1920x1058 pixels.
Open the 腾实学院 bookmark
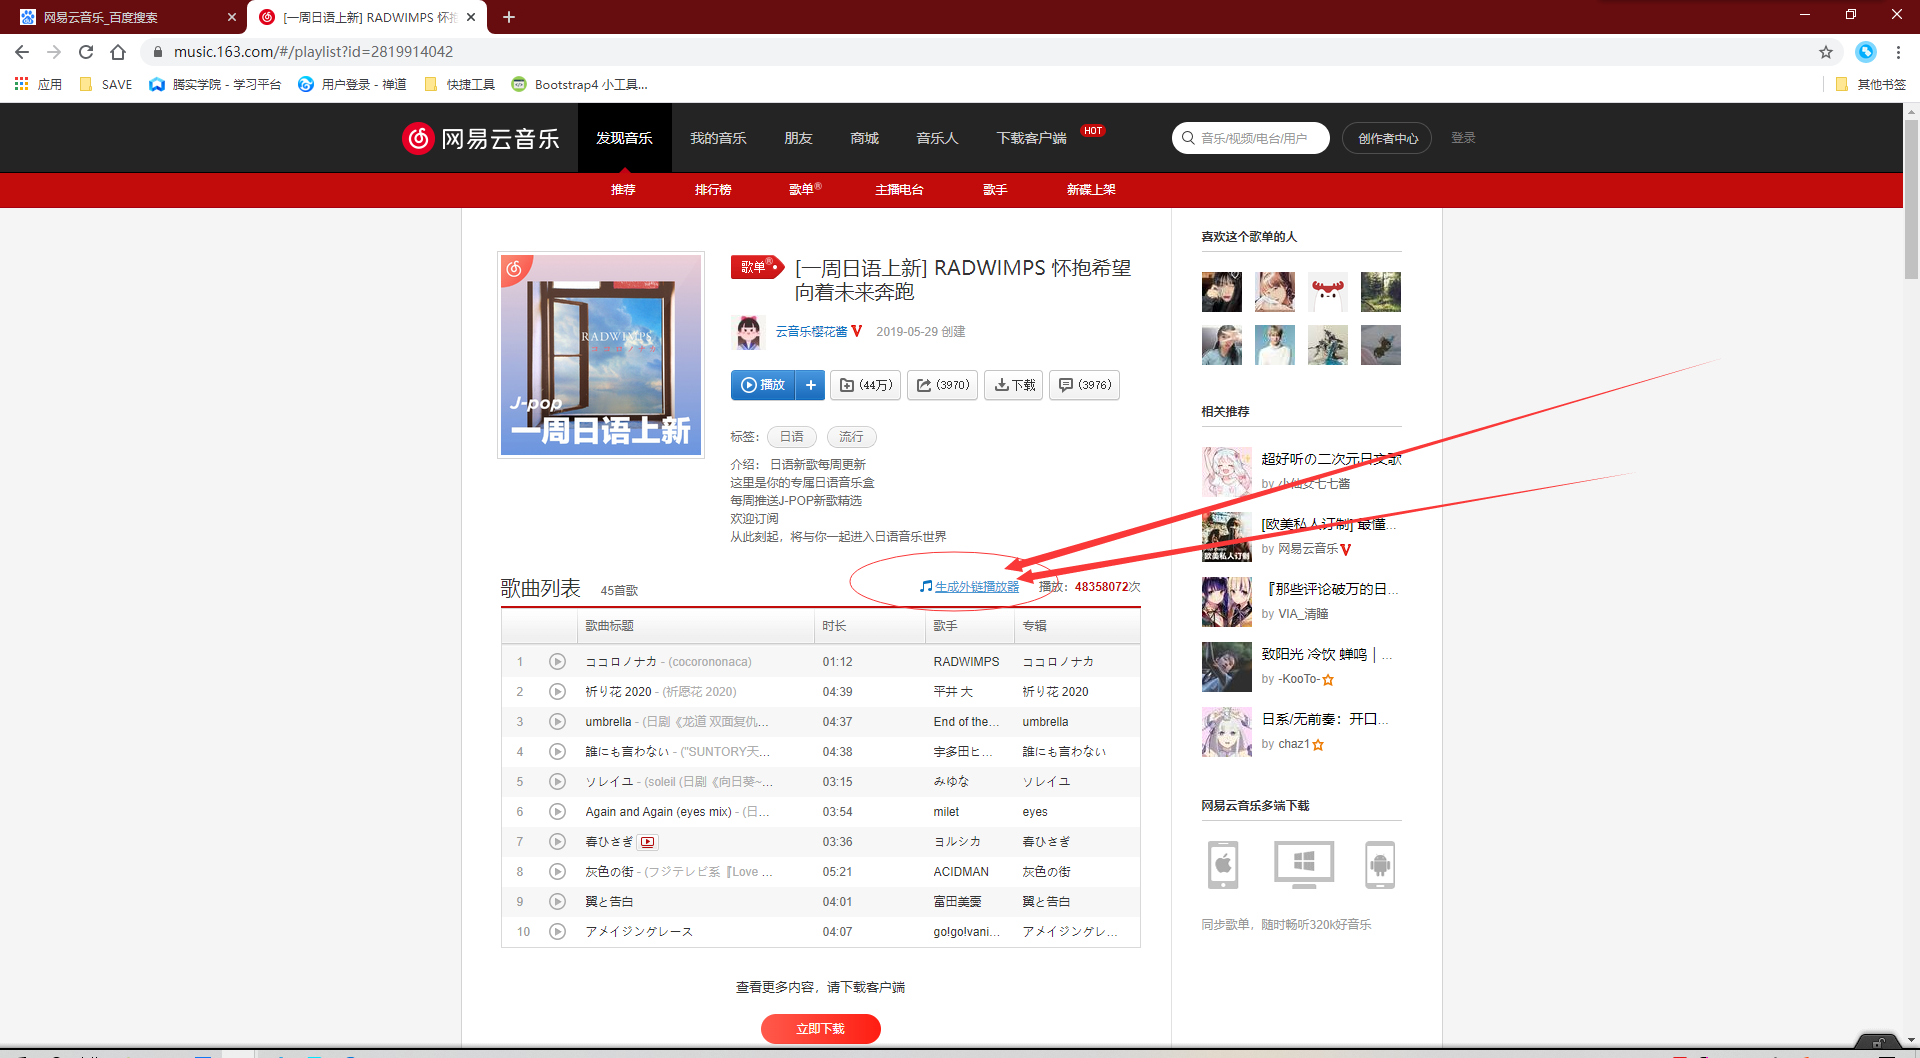pyautogui.click(x=215, y=84)
